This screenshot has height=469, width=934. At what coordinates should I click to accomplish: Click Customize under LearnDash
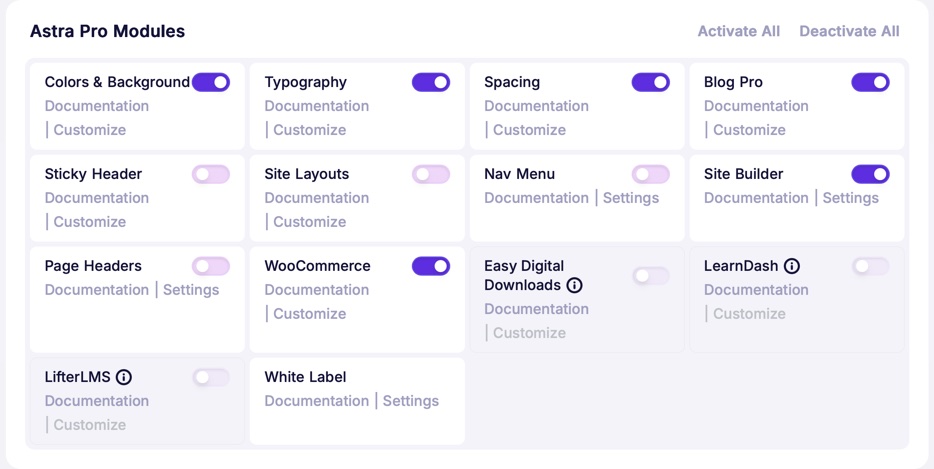(749, 313)
